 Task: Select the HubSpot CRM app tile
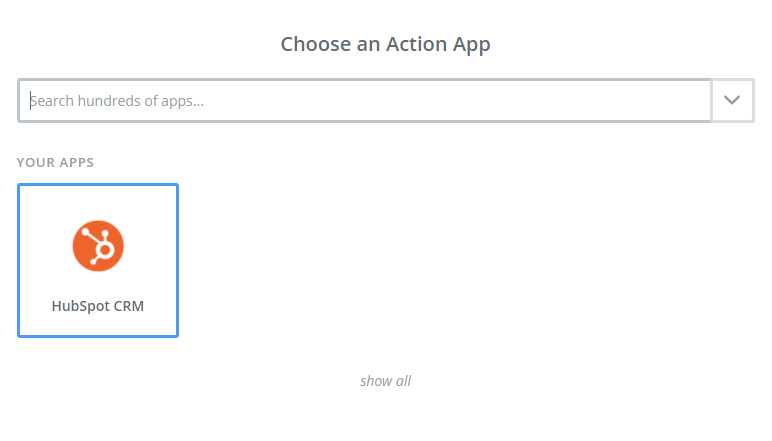98,260
